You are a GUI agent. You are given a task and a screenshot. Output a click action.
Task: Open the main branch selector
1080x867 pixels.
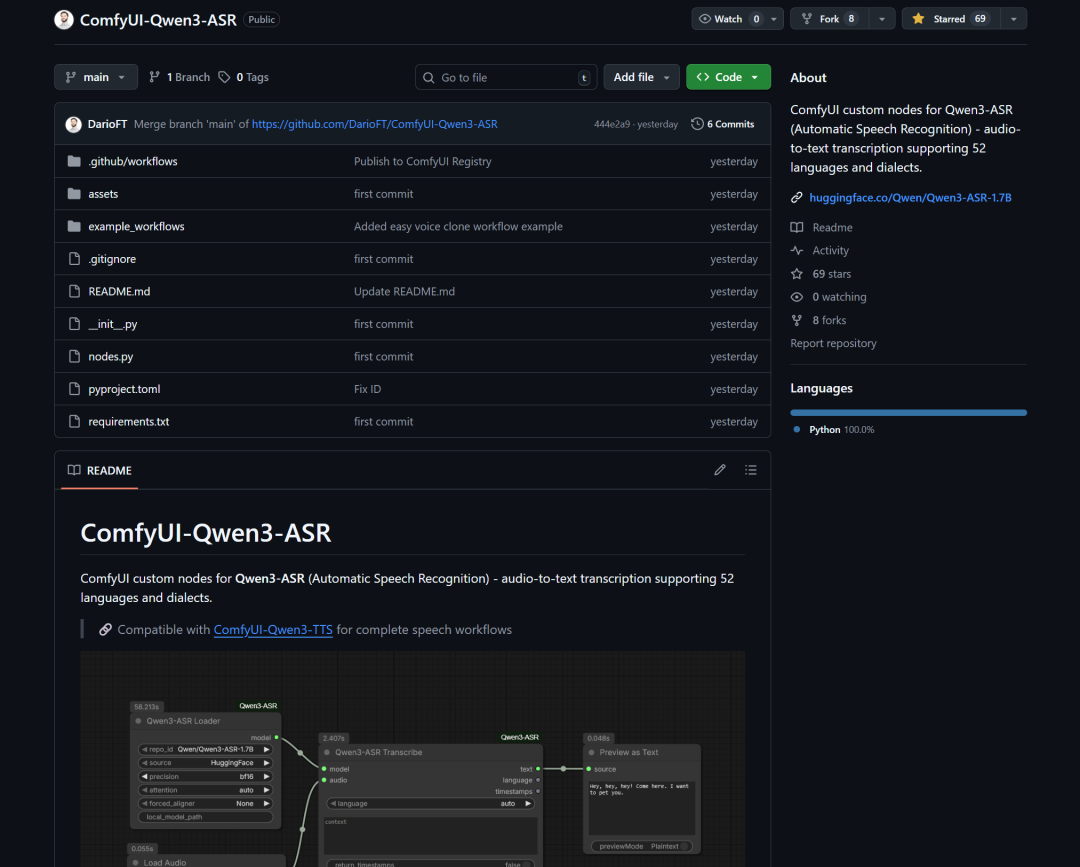point(96,77)
